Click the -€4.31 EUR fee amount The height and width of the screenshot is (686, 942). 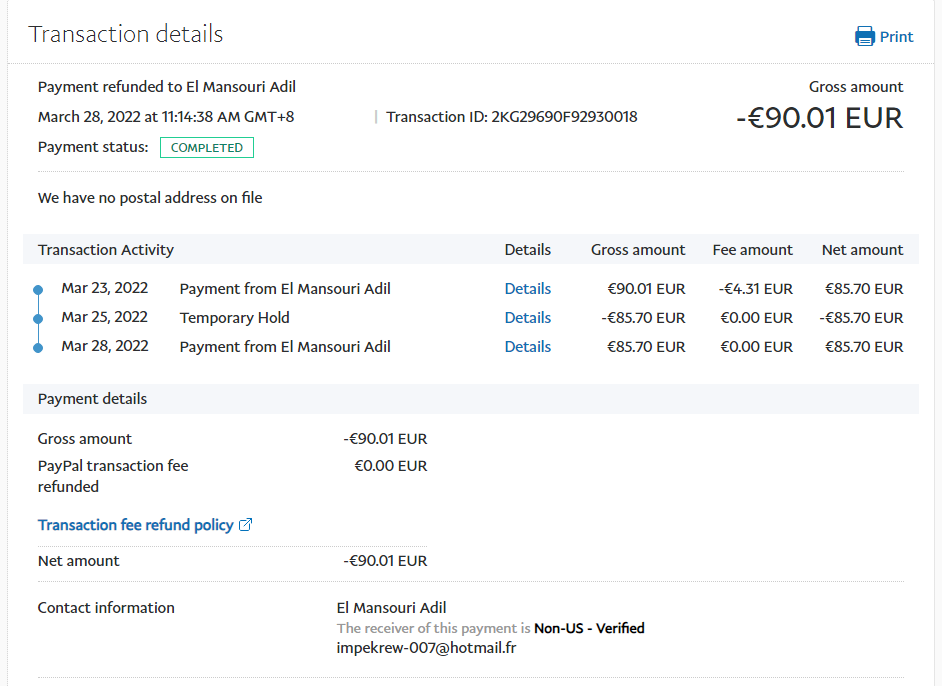point(755,289)
